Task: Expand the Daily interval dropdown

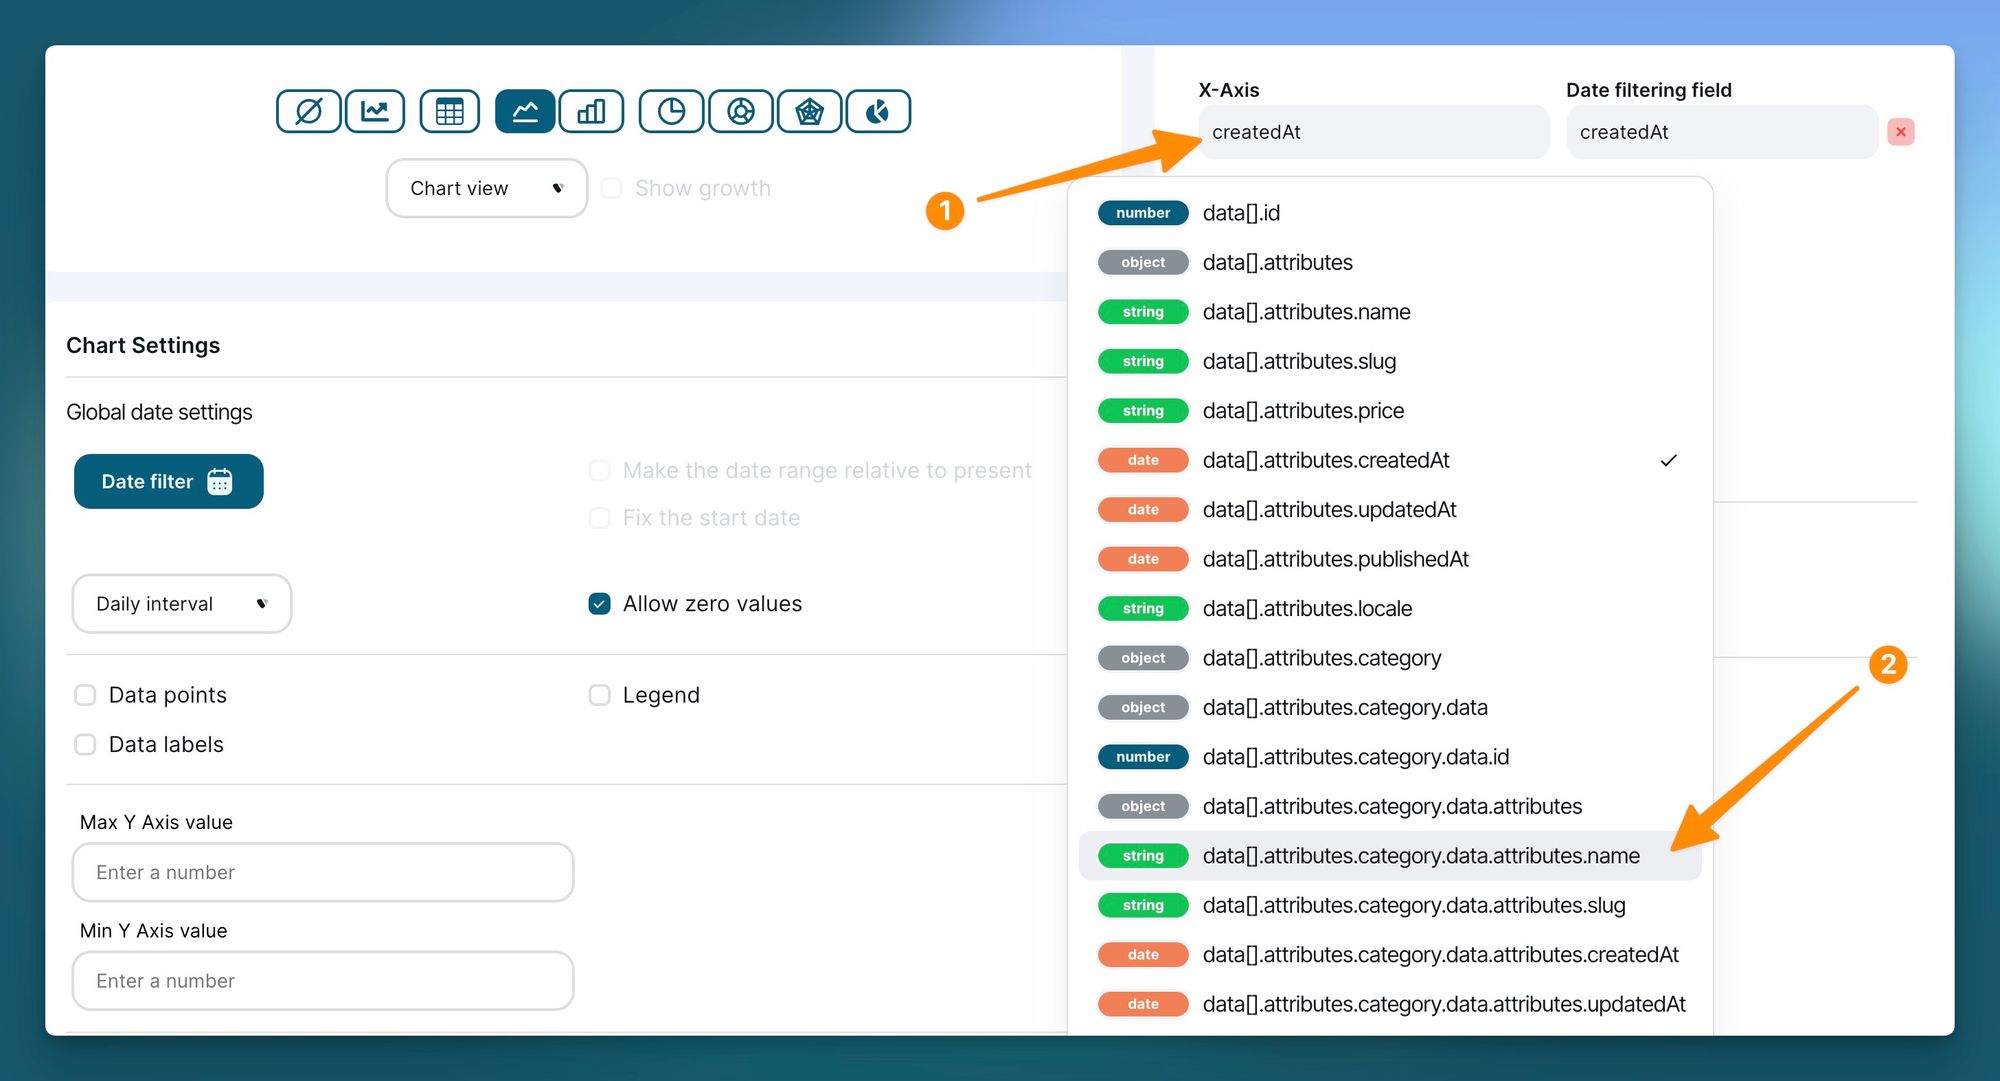Action: pos(181,604)
